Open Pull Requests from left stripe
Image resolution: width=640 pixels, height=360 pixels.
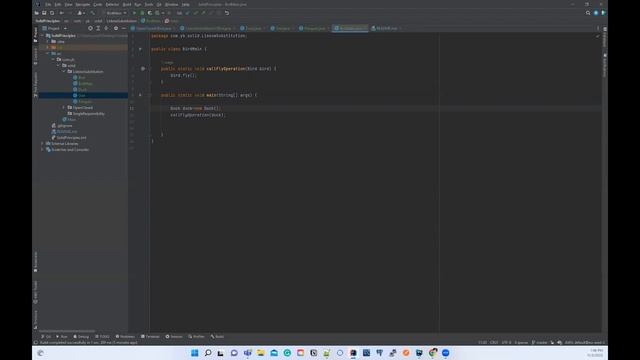[x=36, y=85]
